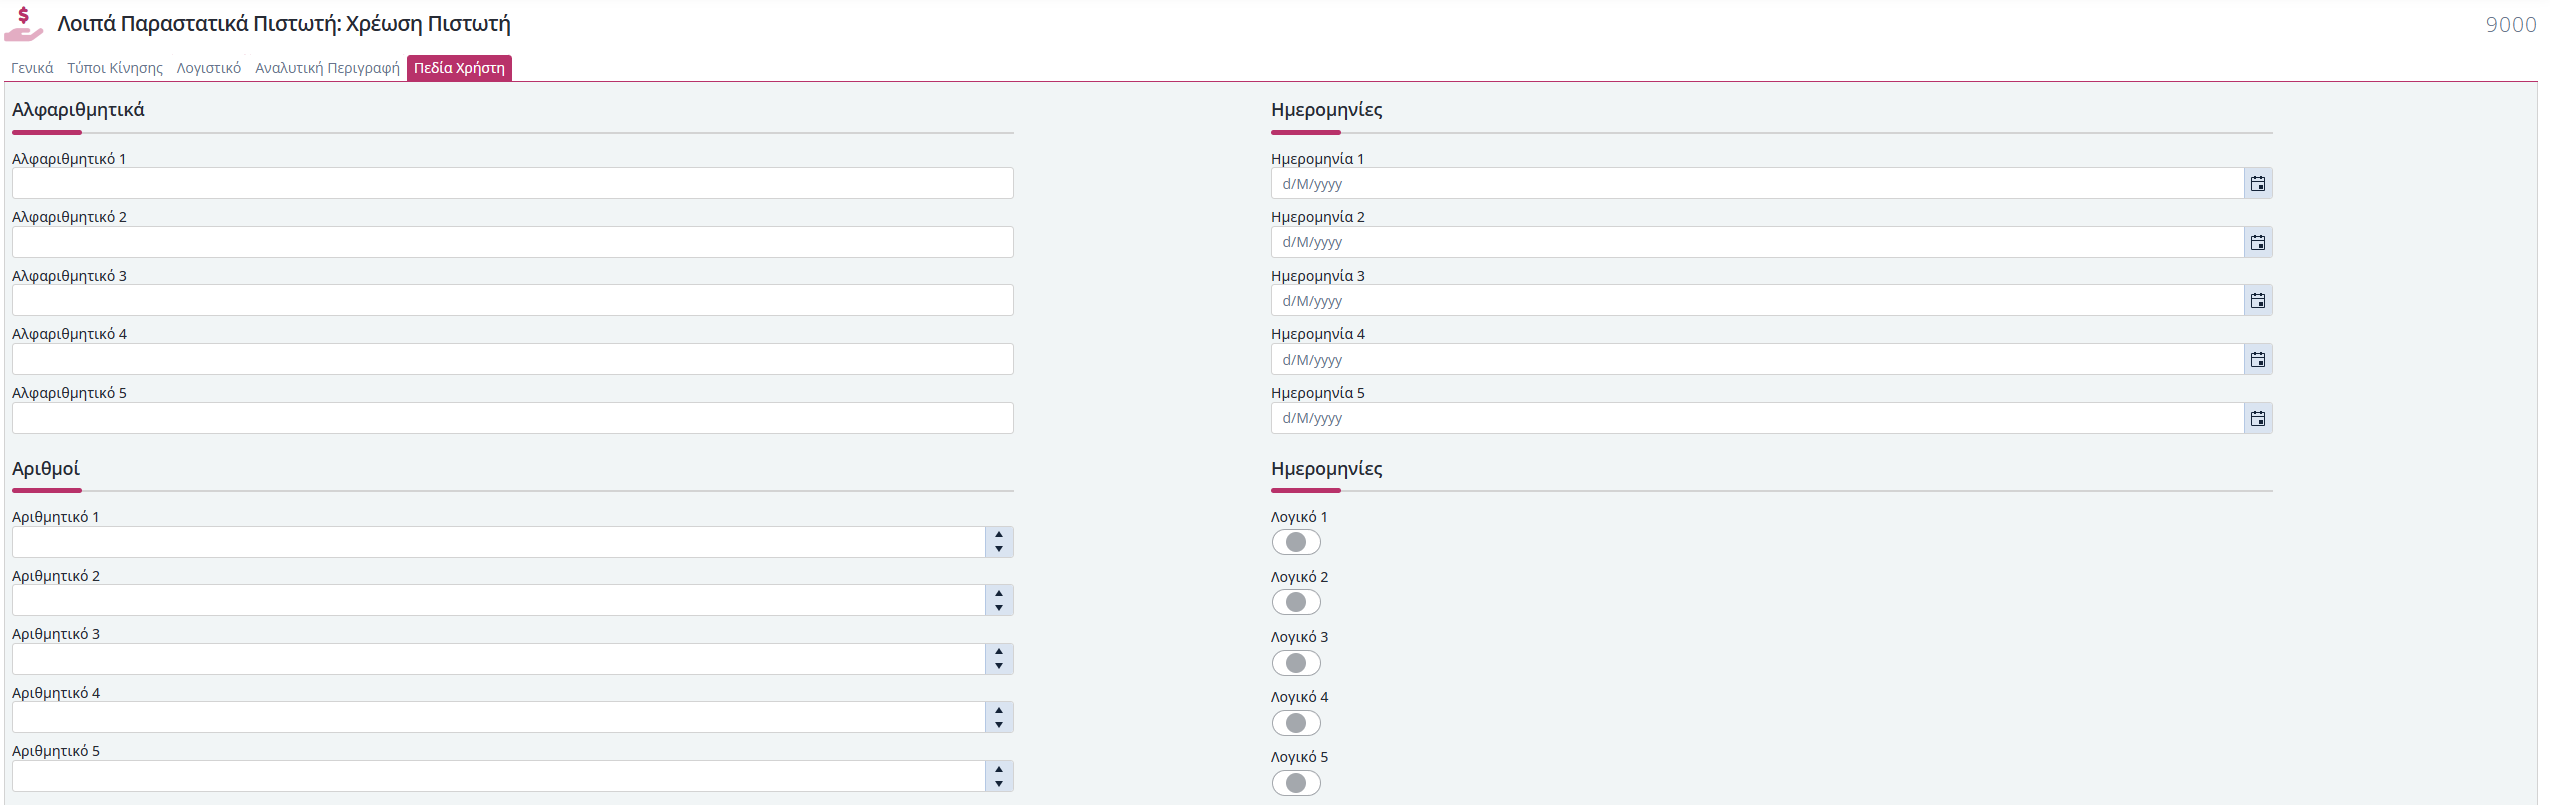This screenshot has width=2550, height=805.
Task: Toggle the Λογικό 1 switch
Action: pos(1296,542)
